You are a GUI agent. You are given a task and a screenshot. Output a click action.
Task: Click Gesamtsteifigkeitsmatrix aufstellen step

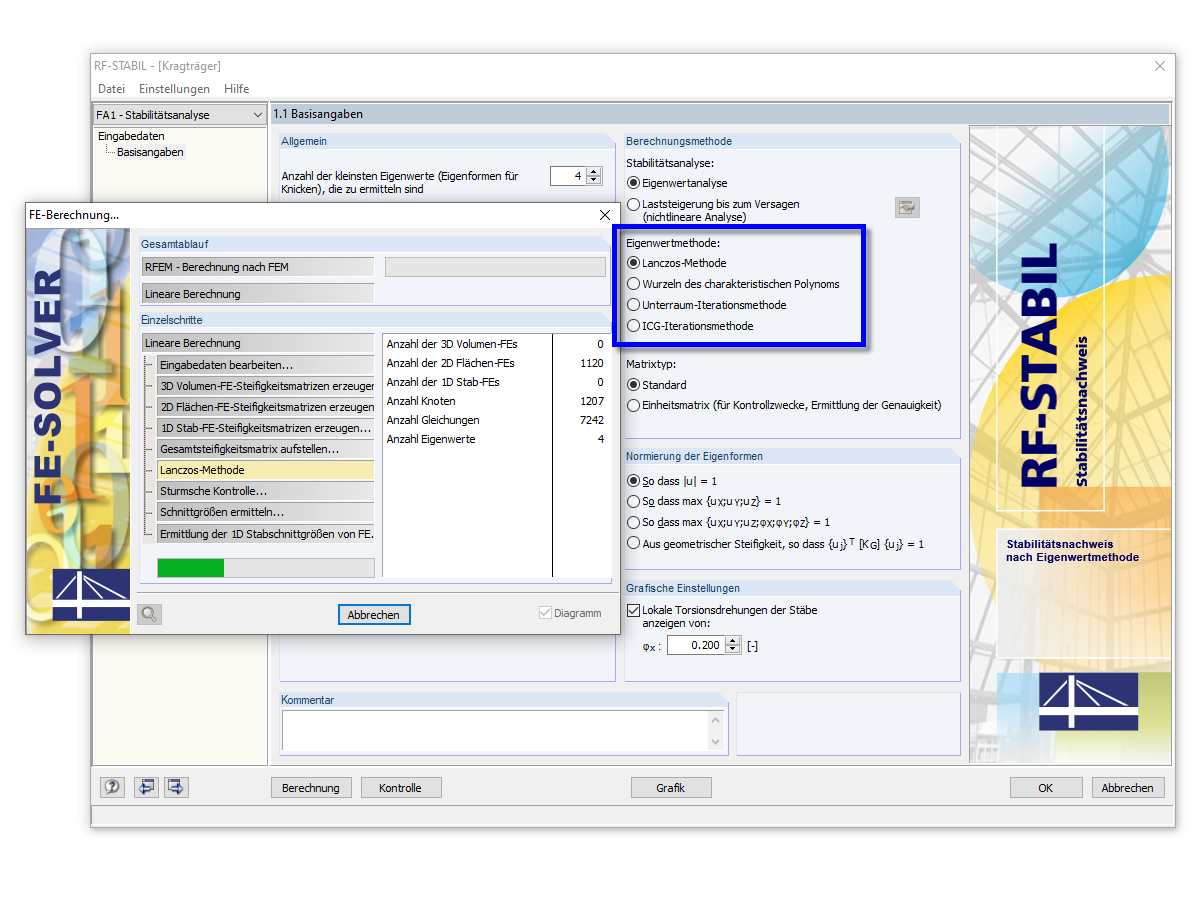point(266,449)
